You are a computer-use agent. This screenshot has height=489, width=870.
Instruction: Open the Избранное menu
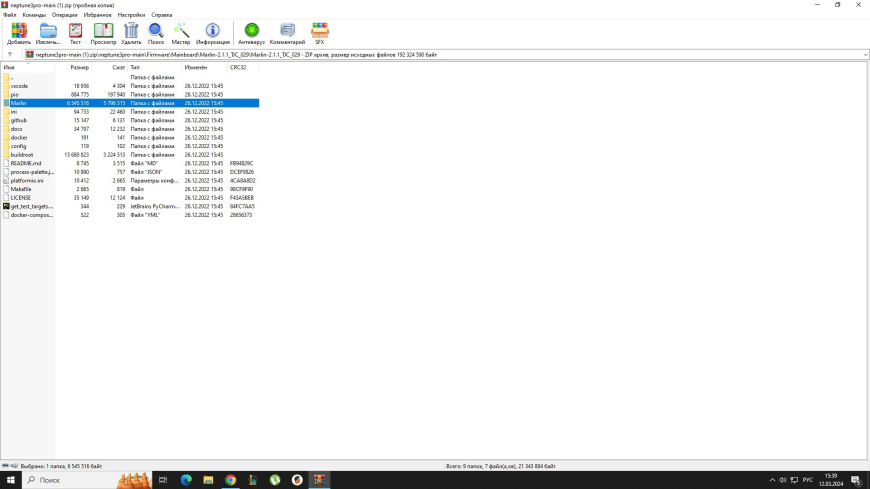coord(97,15)
